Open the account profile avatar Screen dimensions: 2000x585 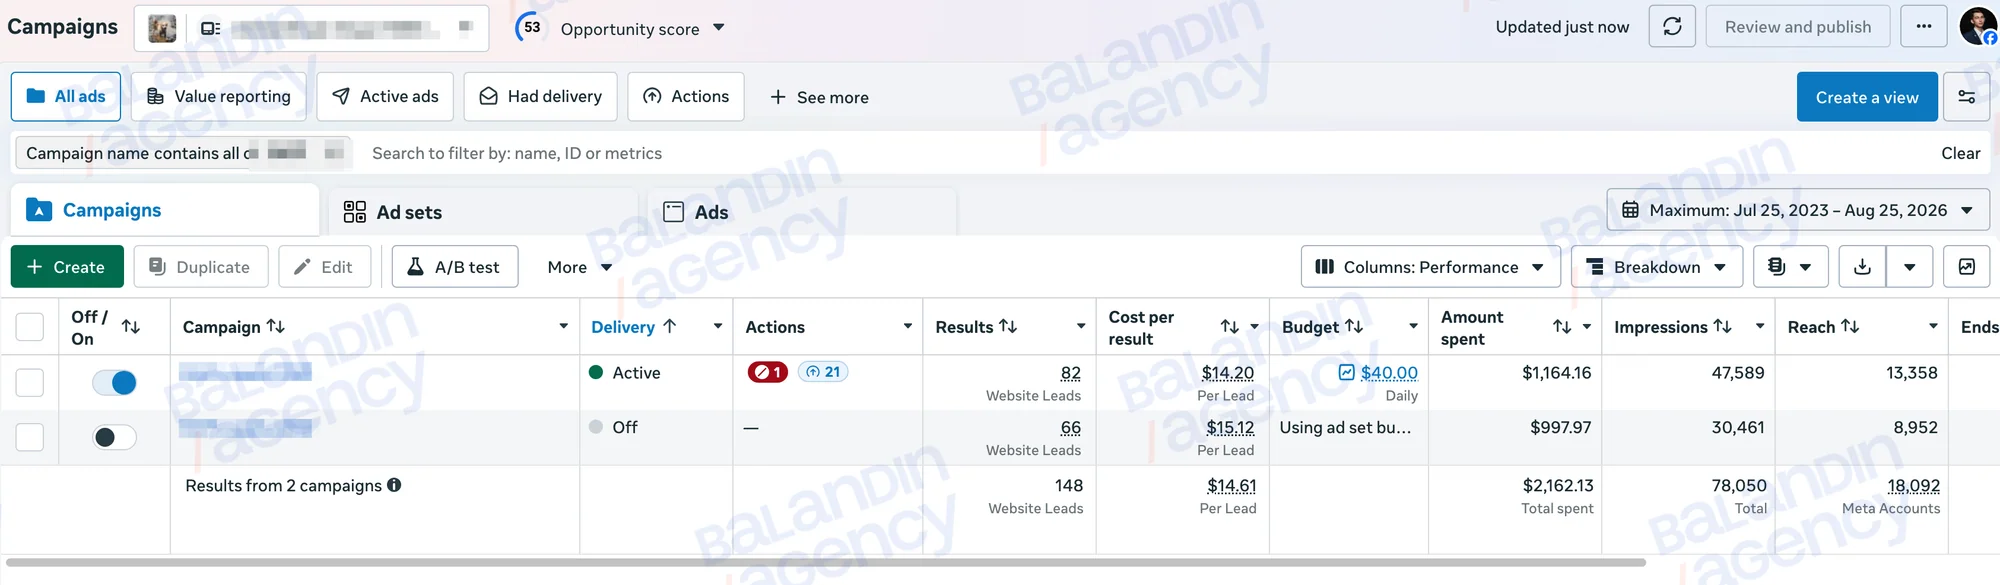coord(1978,27)
